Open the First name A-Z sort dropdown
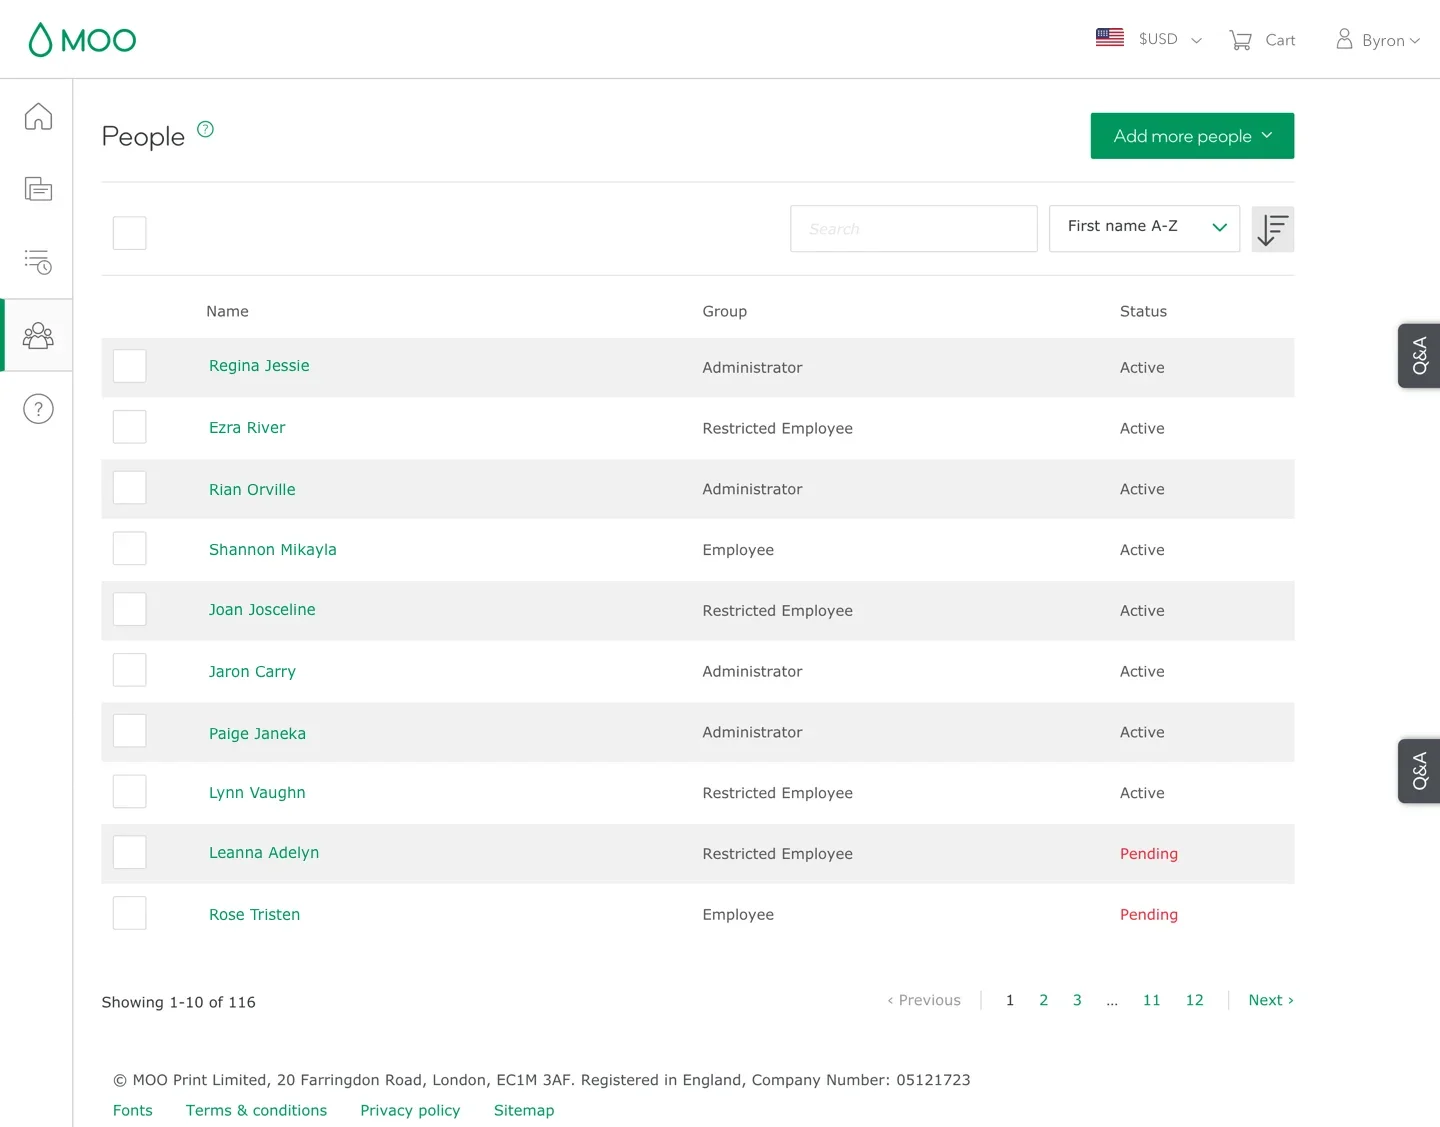1440x1127 pixels. tap(1144, 228)
